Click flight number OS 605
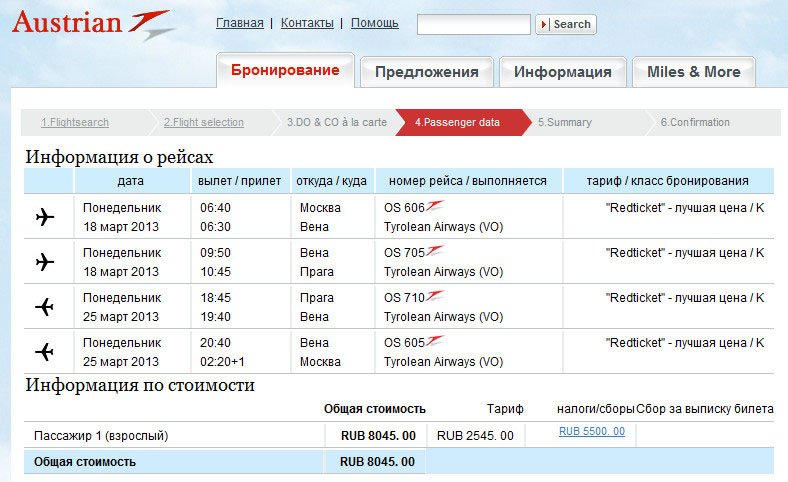 pos(405,343)
